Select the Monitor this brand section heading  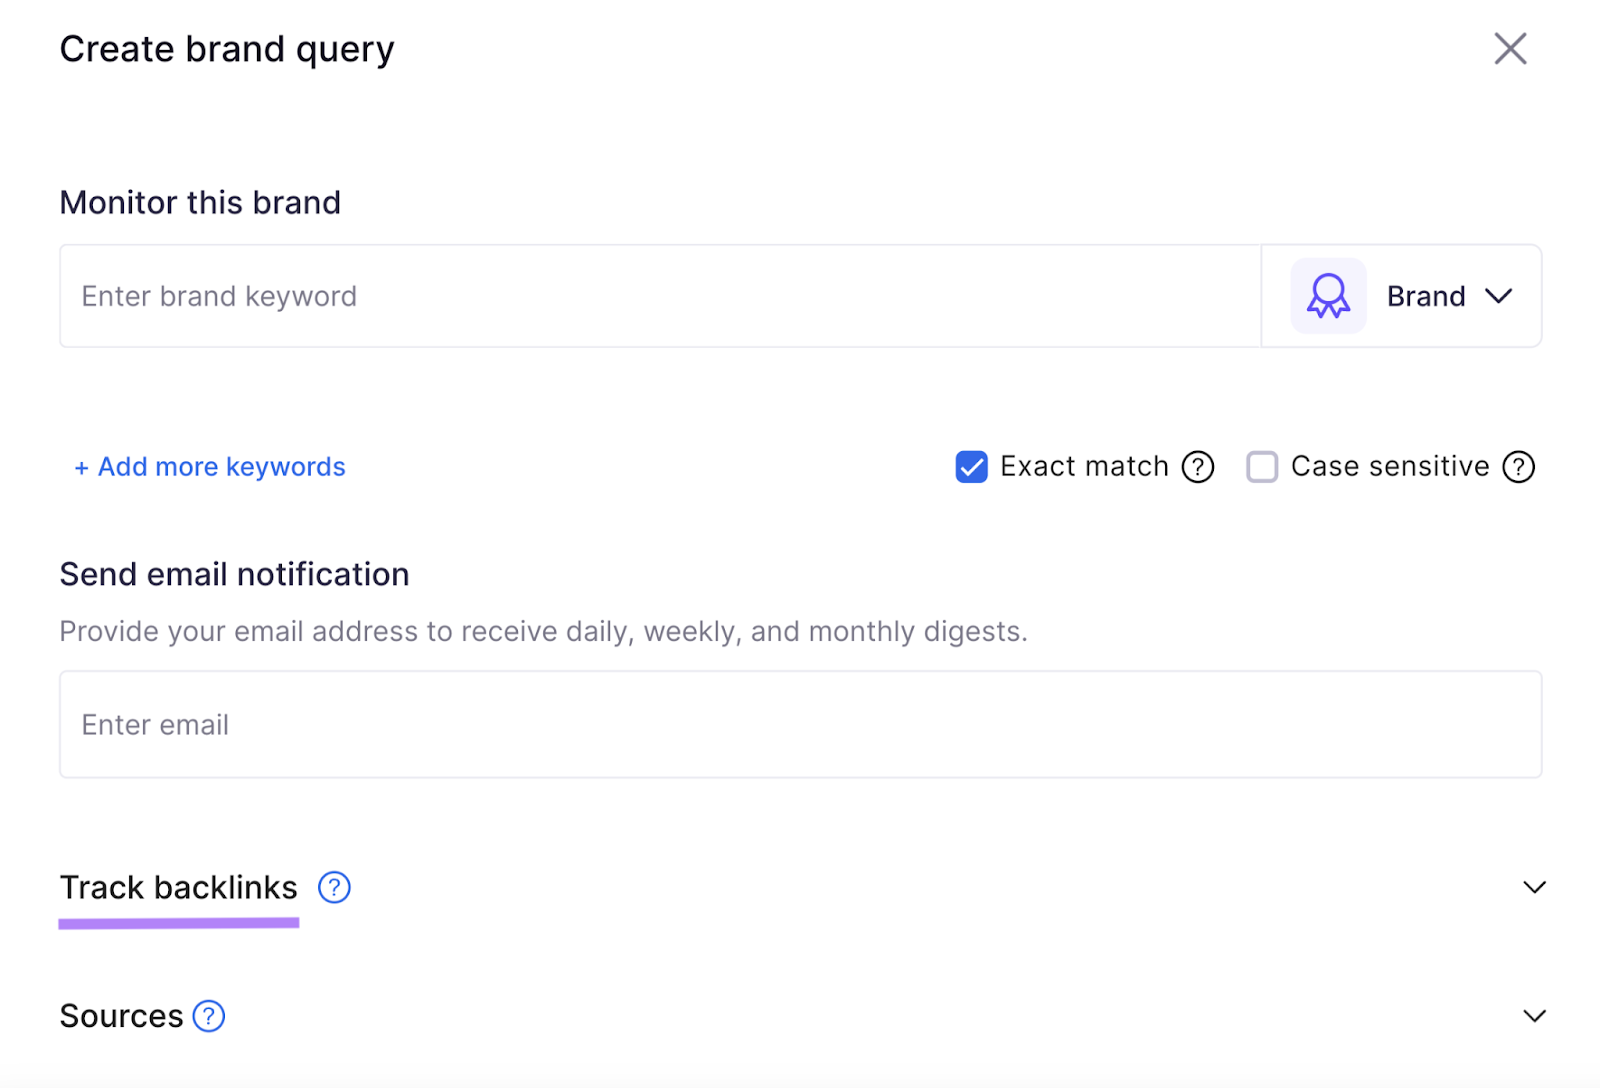pos(200,202)
